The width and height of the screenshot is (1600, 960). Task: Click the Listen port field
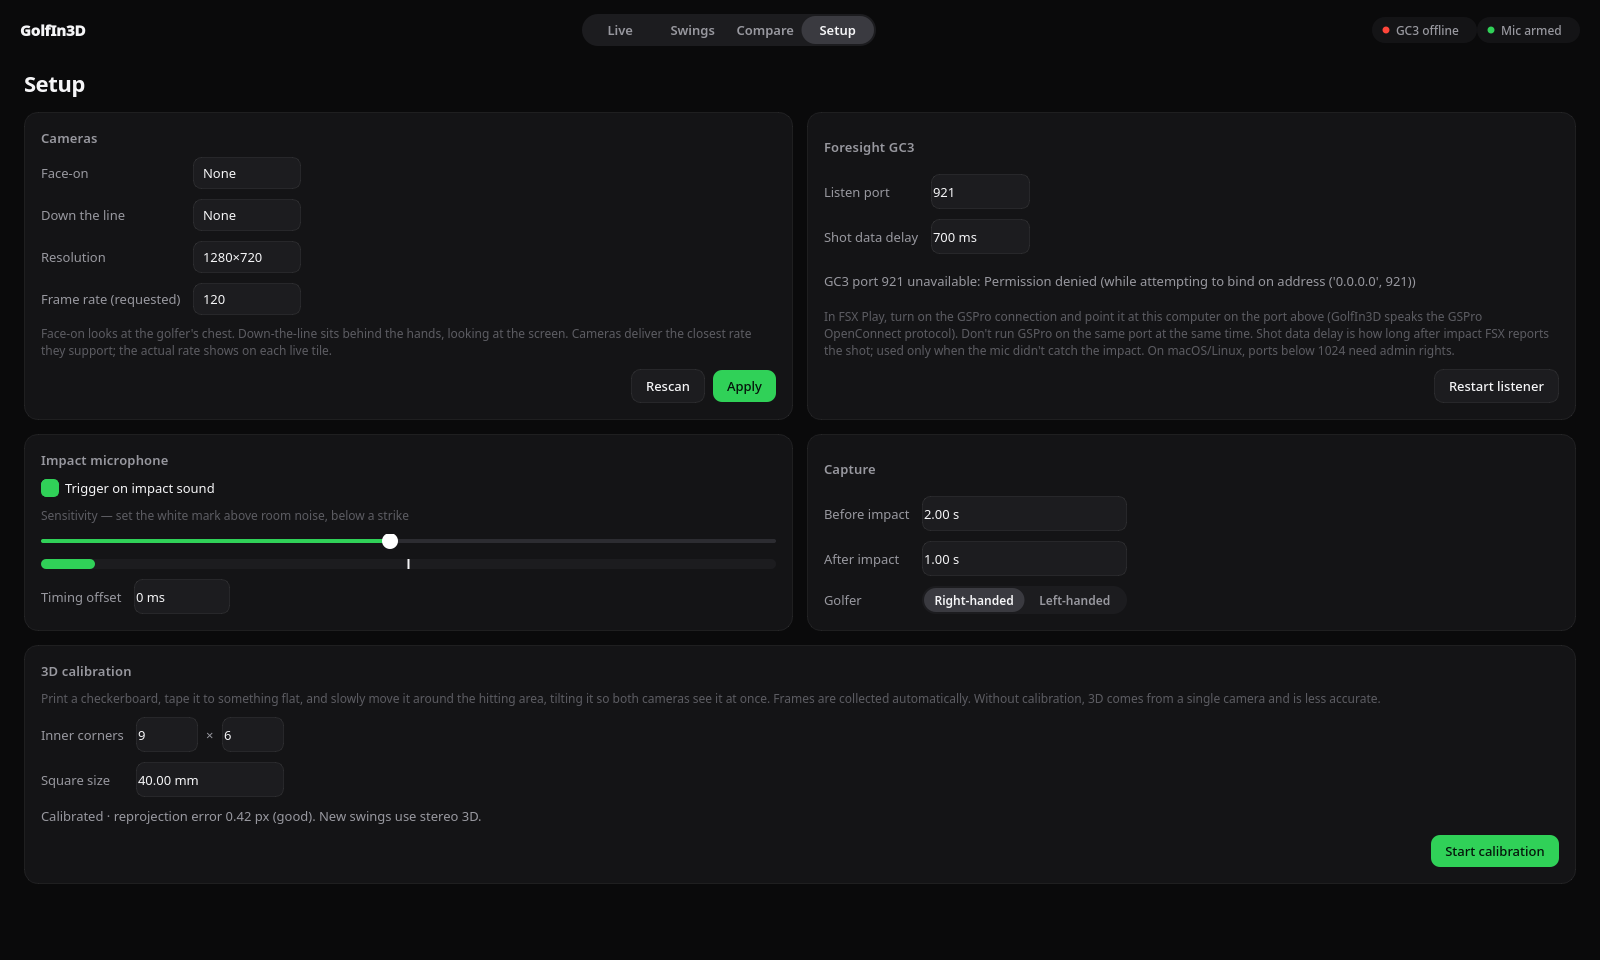coord(980,192)
